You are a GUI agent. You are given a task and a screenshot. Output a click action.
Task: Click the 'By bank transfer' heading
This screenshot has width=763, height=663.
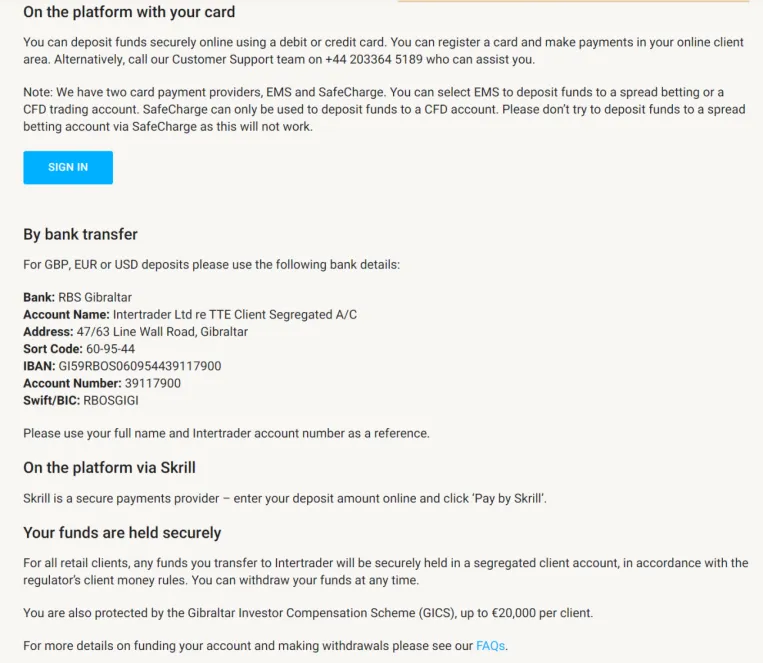coord(80,234)
